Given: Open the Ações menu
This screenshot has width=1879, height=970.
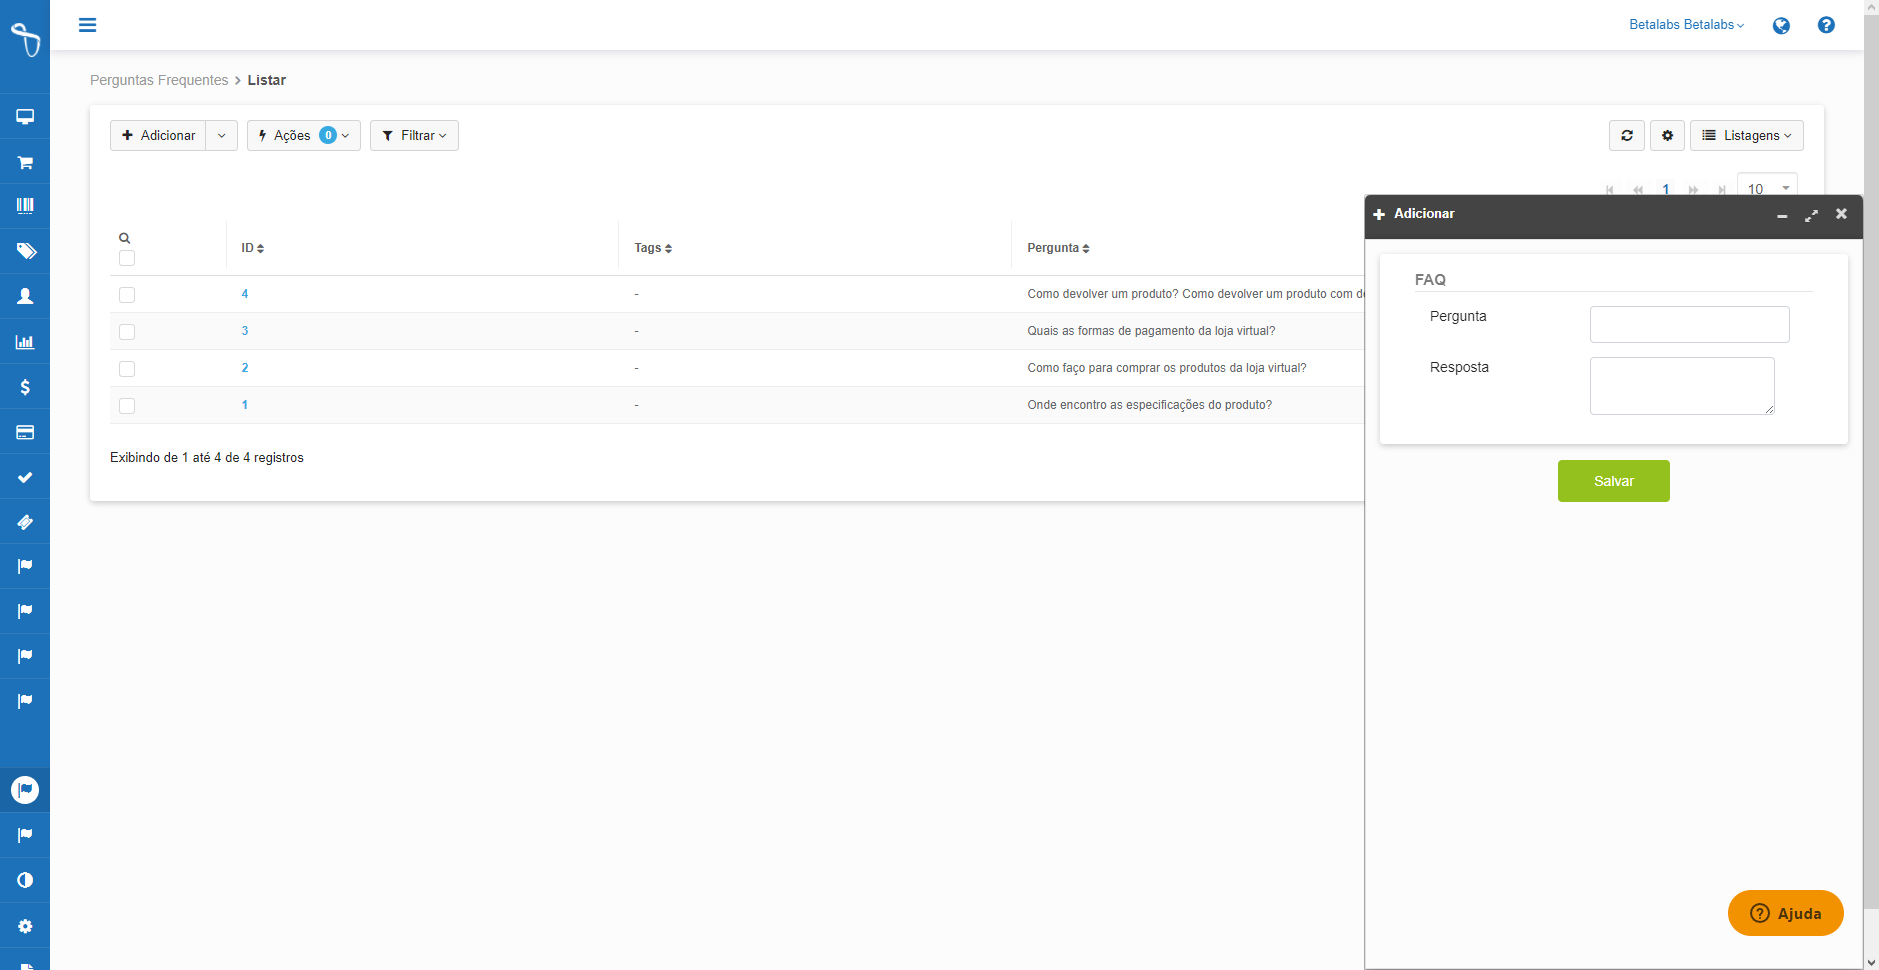Looking at the screenshot, I should [x=303, y=136].
